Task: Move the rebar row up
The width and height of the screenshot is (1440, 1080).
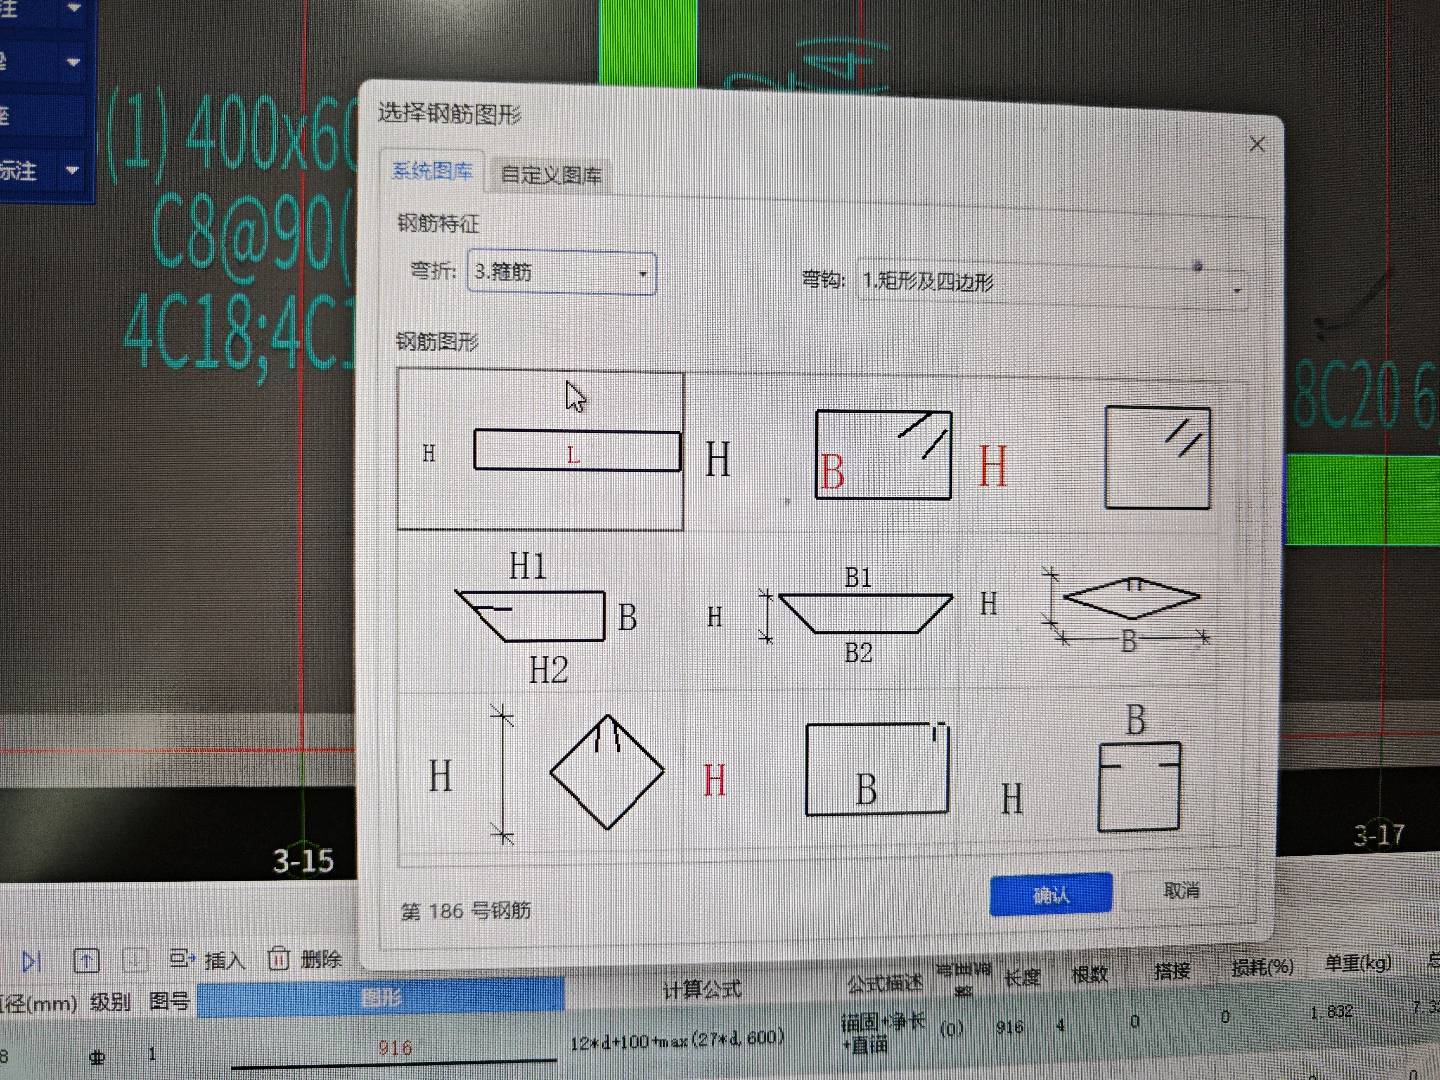Action: (87, 961)
